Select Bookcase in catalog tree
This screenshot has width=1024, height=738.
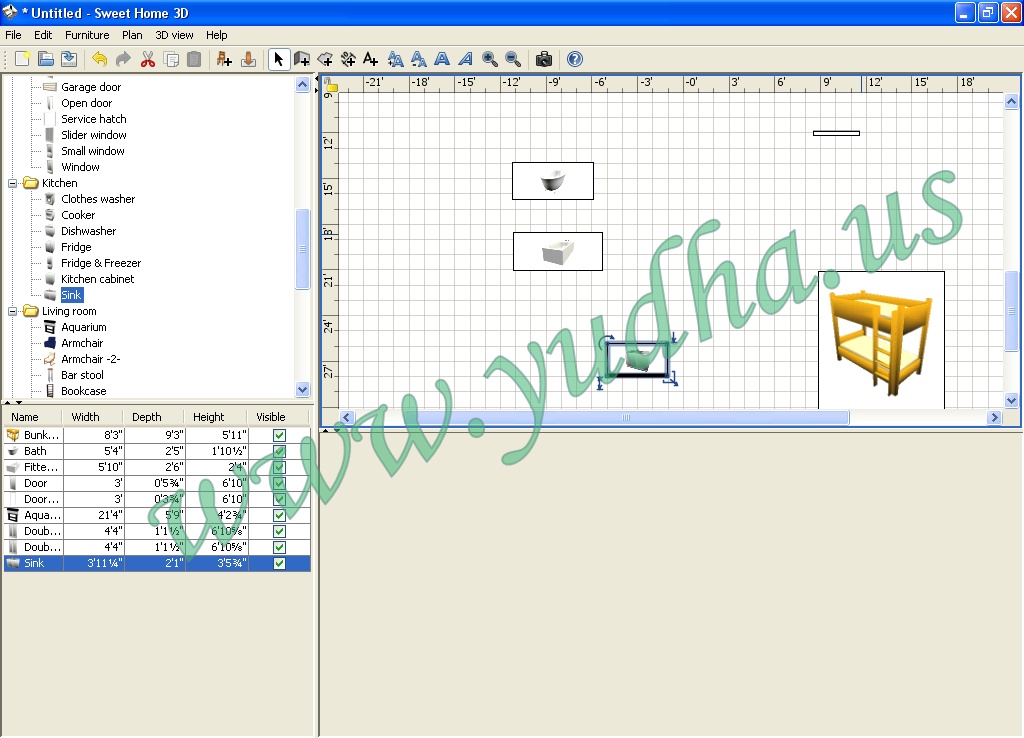[84, 391]
